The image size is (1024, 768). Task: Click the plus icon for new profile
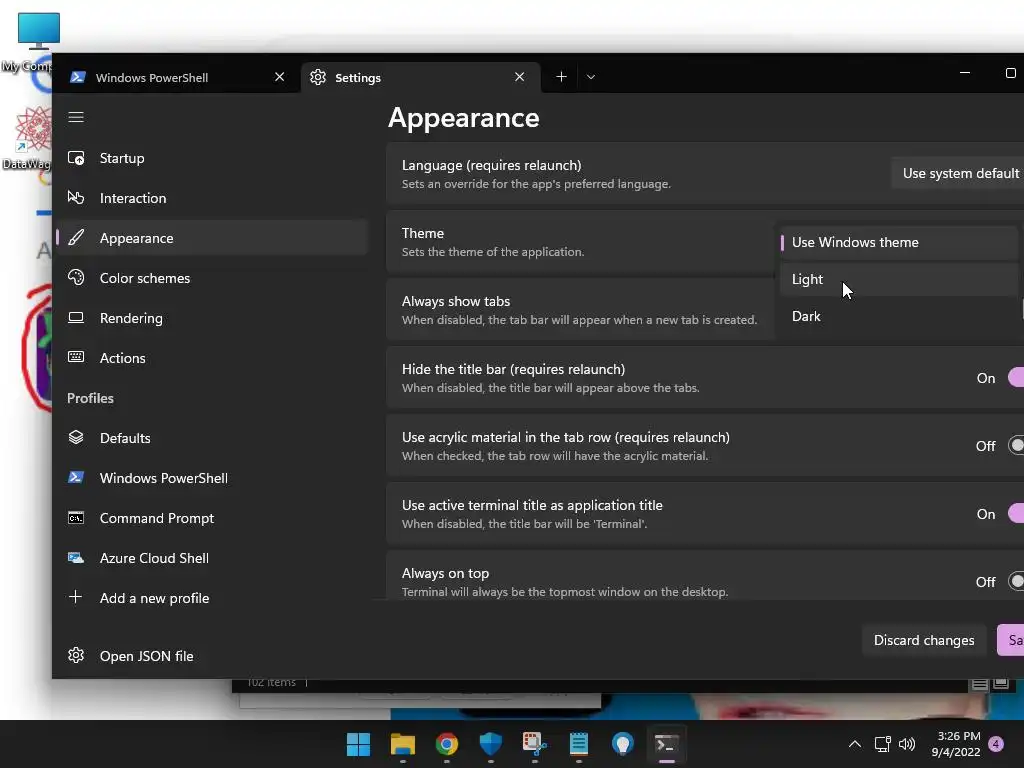[x=76, y=597]
